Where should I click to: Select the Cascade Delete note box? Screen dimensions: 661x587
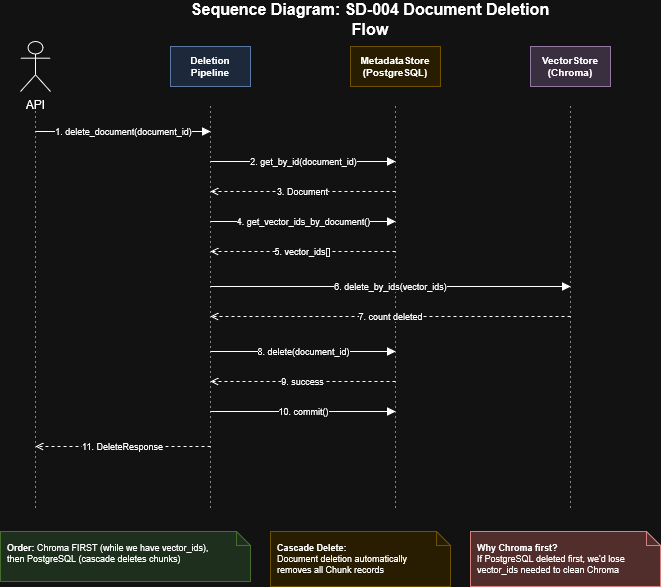(x=360, y=559)
